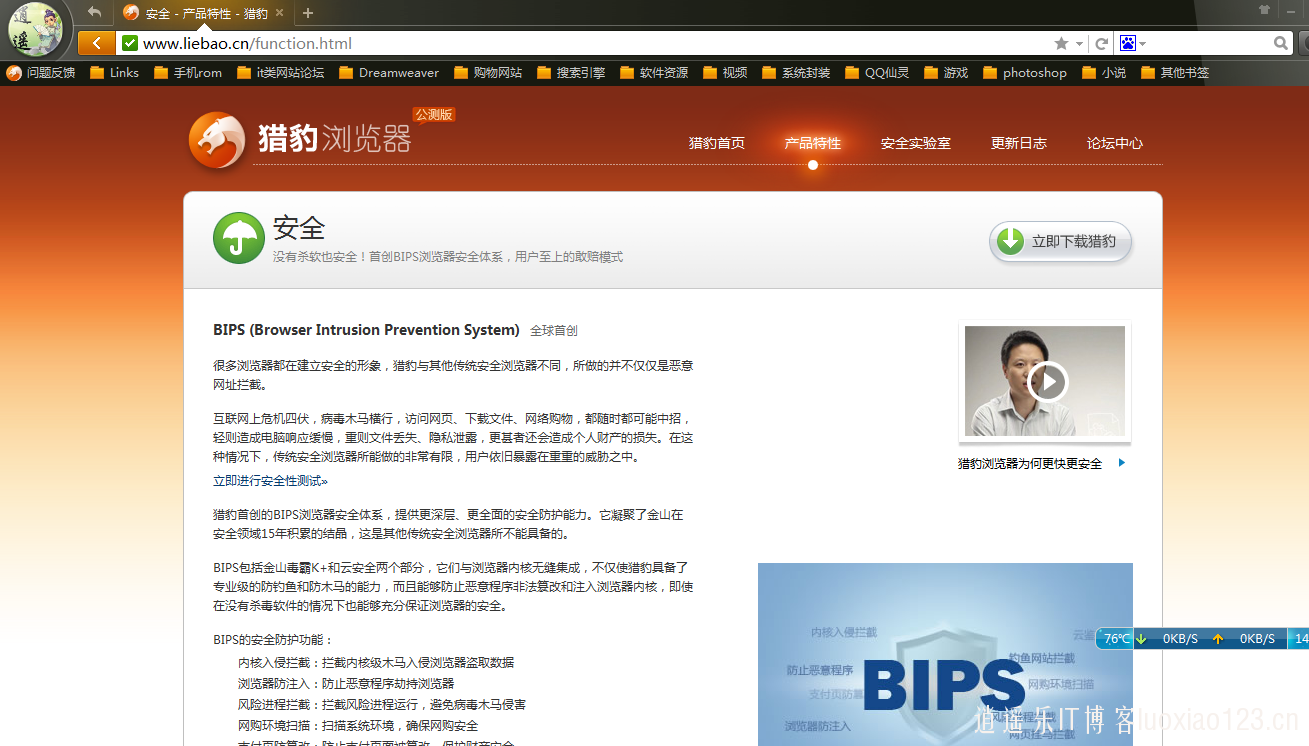Open the QQ仙灵 bookmark folder
The width and height of the screenshot is (1309, 746).
877,72
